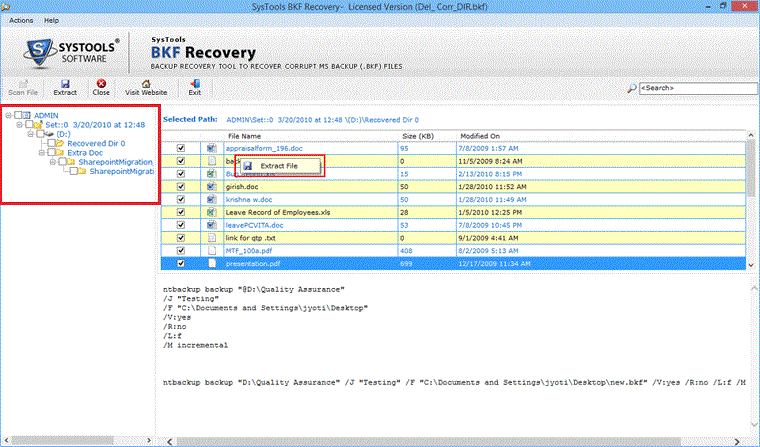Click the Word icon beside girish.doc

(211, 187)
